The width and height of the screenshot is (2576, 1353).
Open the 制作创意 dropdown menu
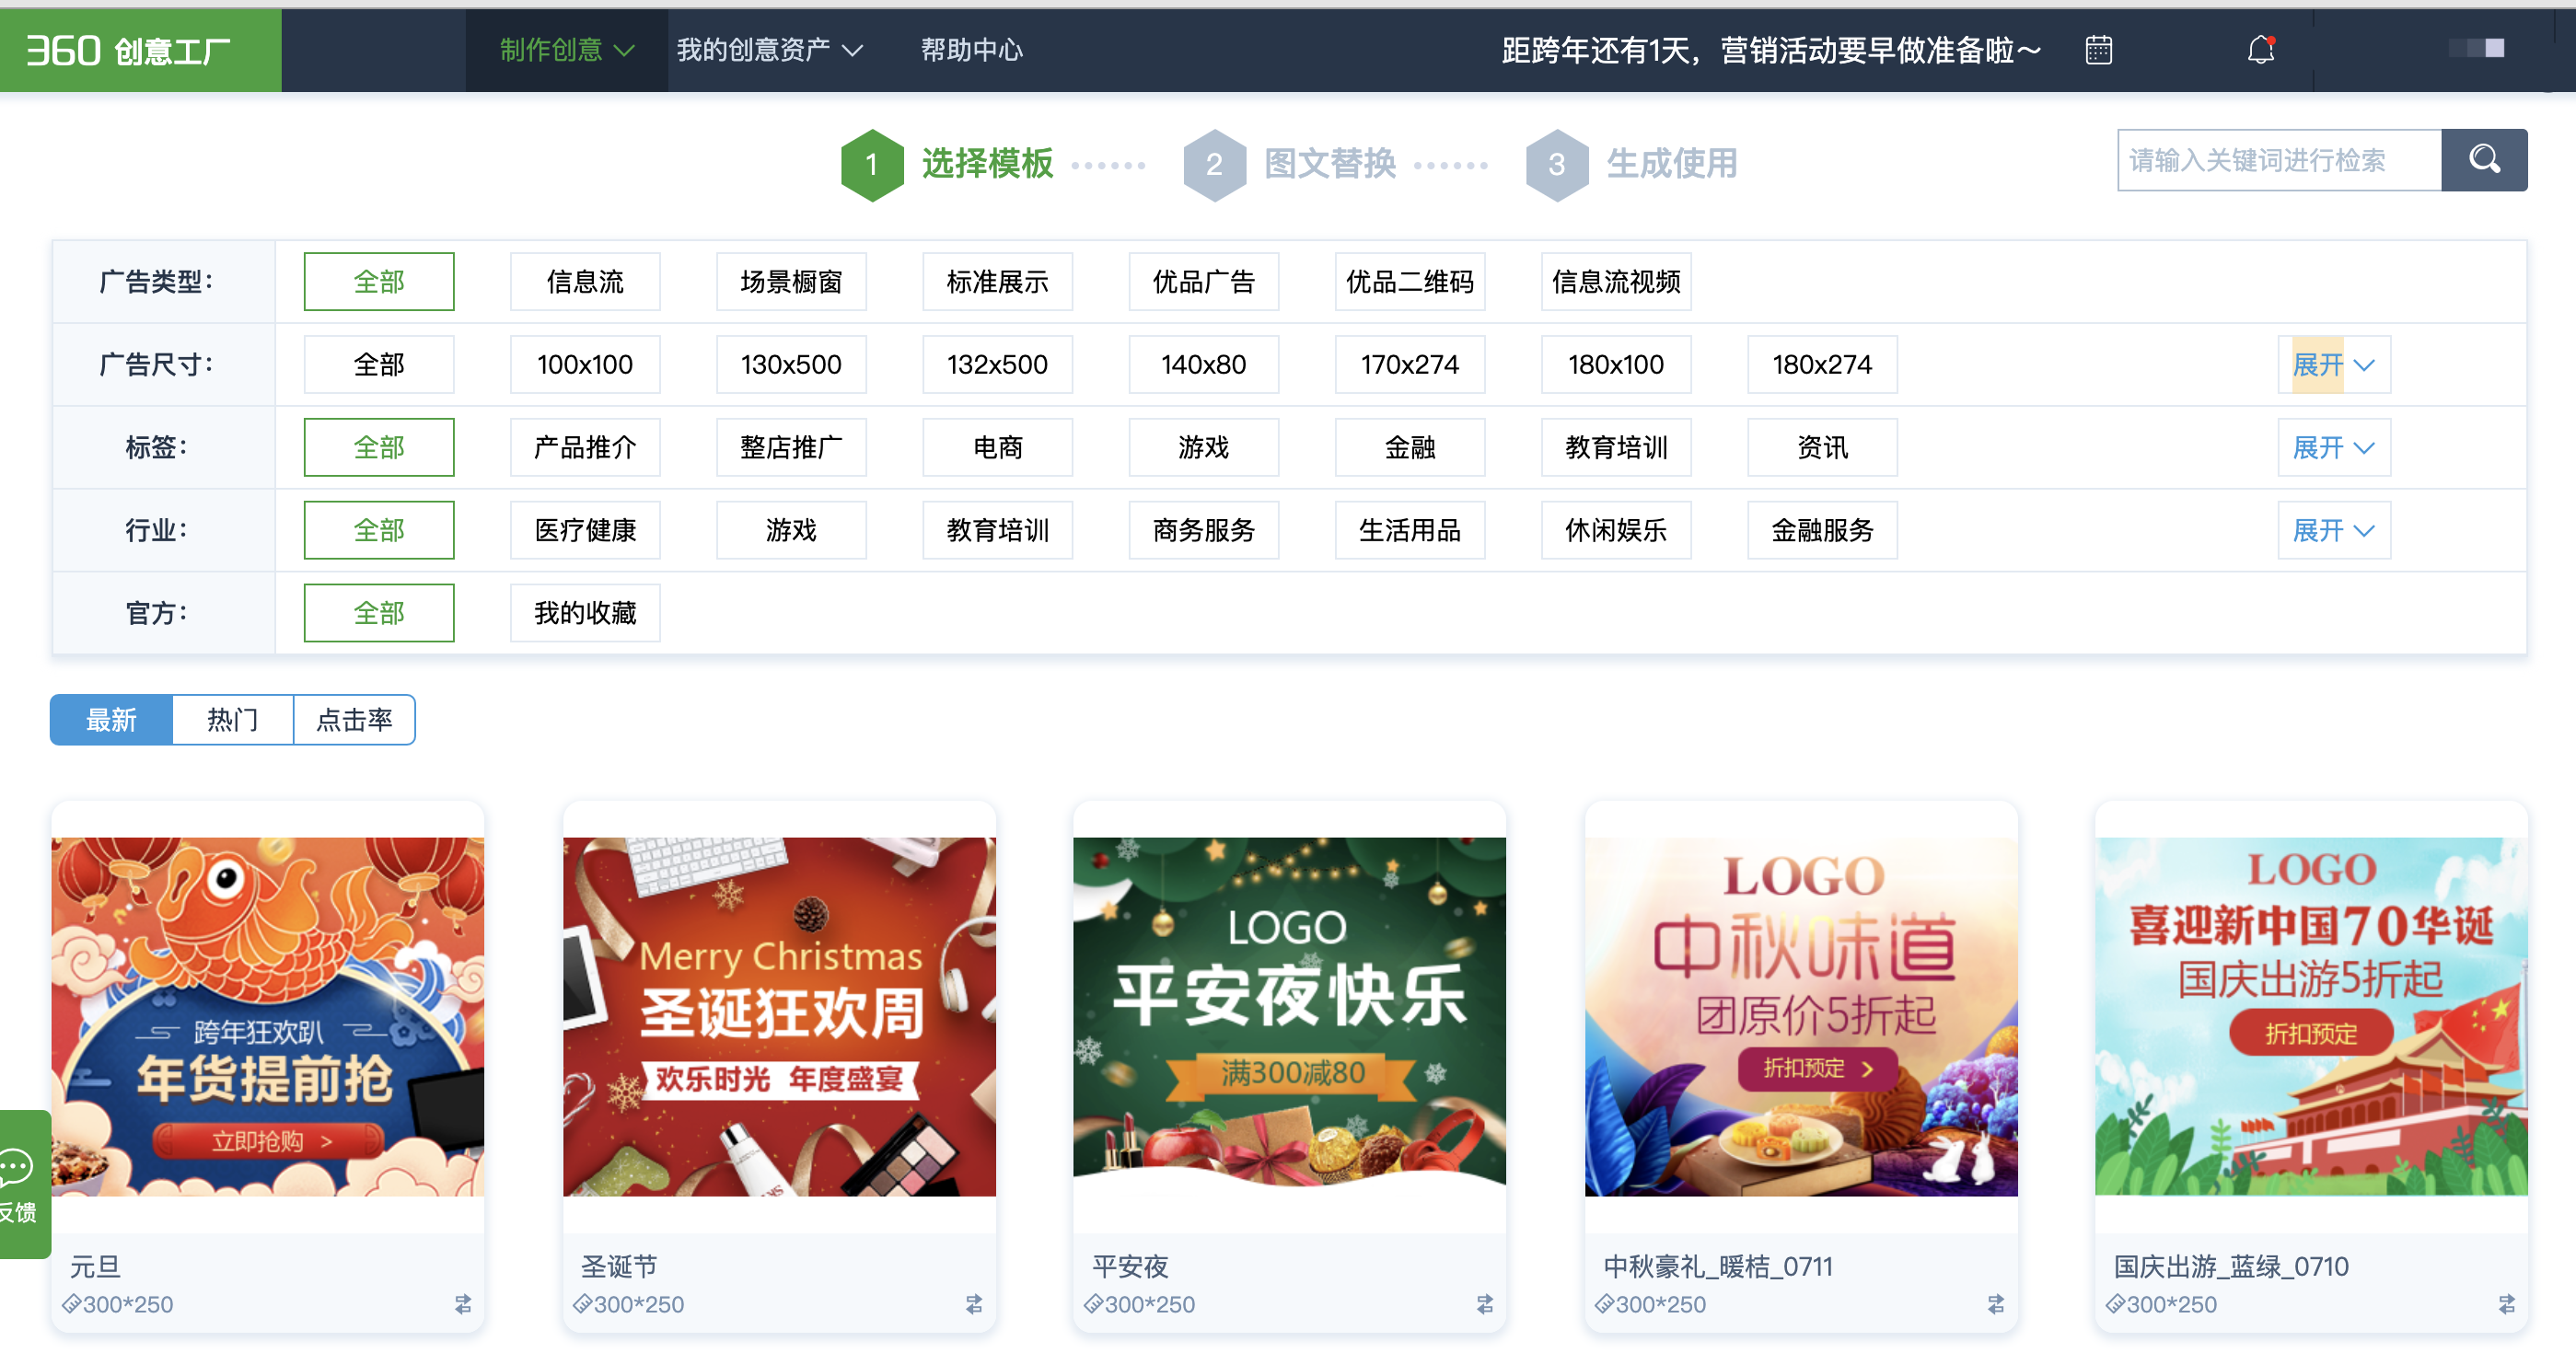[x=567, y=50]
